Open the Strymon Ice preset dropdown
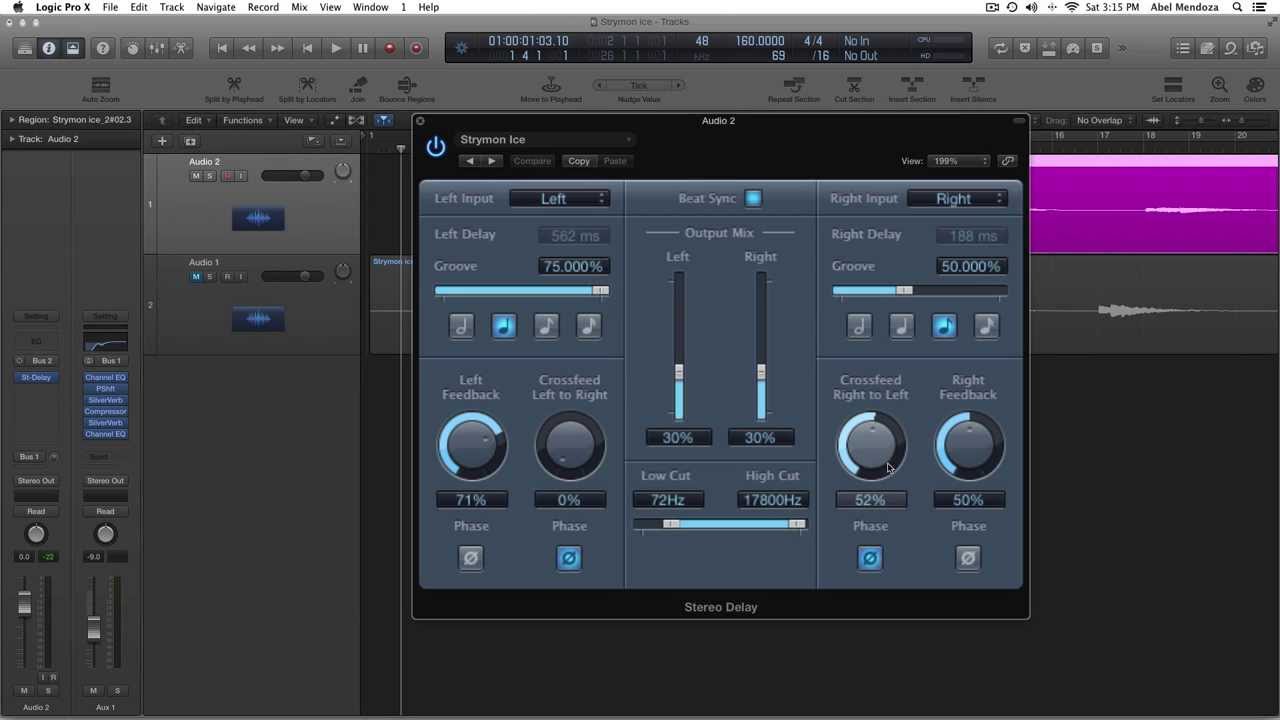Viewport: 1280px width, 720px height. point(545,140)
